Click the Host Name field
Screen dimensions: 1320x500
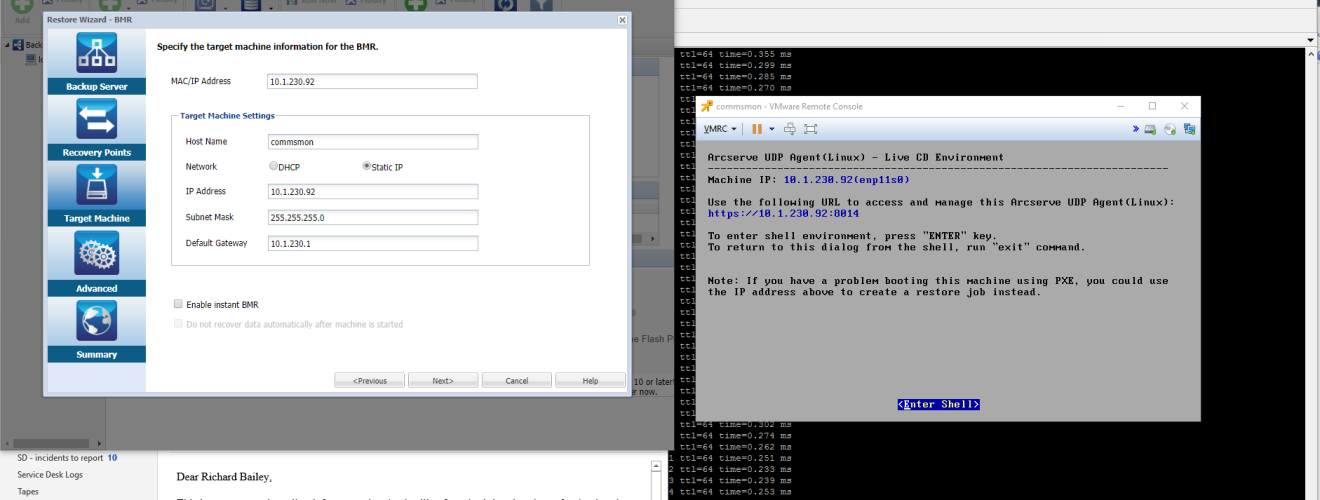pos(372,142)
